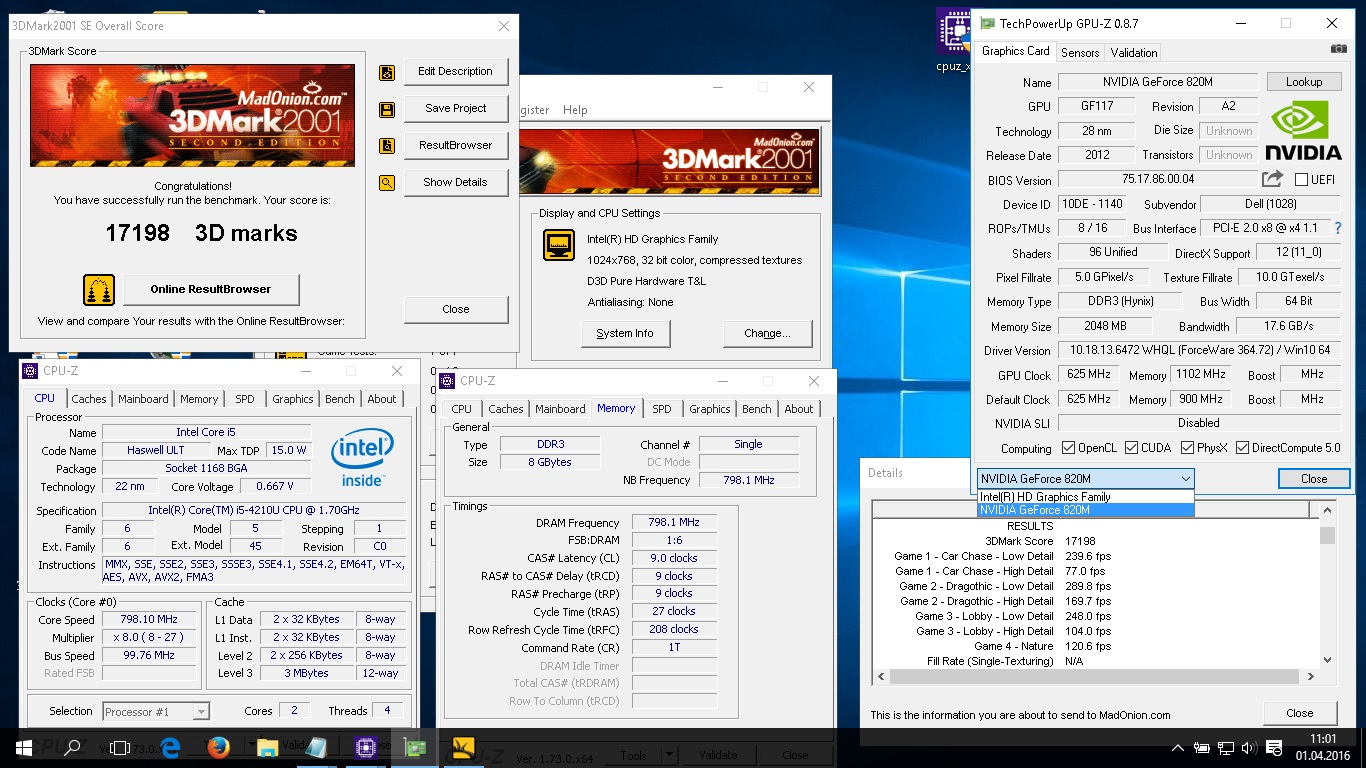Click the Show Details button
Image resolution: width=1366 pixels, height=768 pixels.
coord(455,183)
